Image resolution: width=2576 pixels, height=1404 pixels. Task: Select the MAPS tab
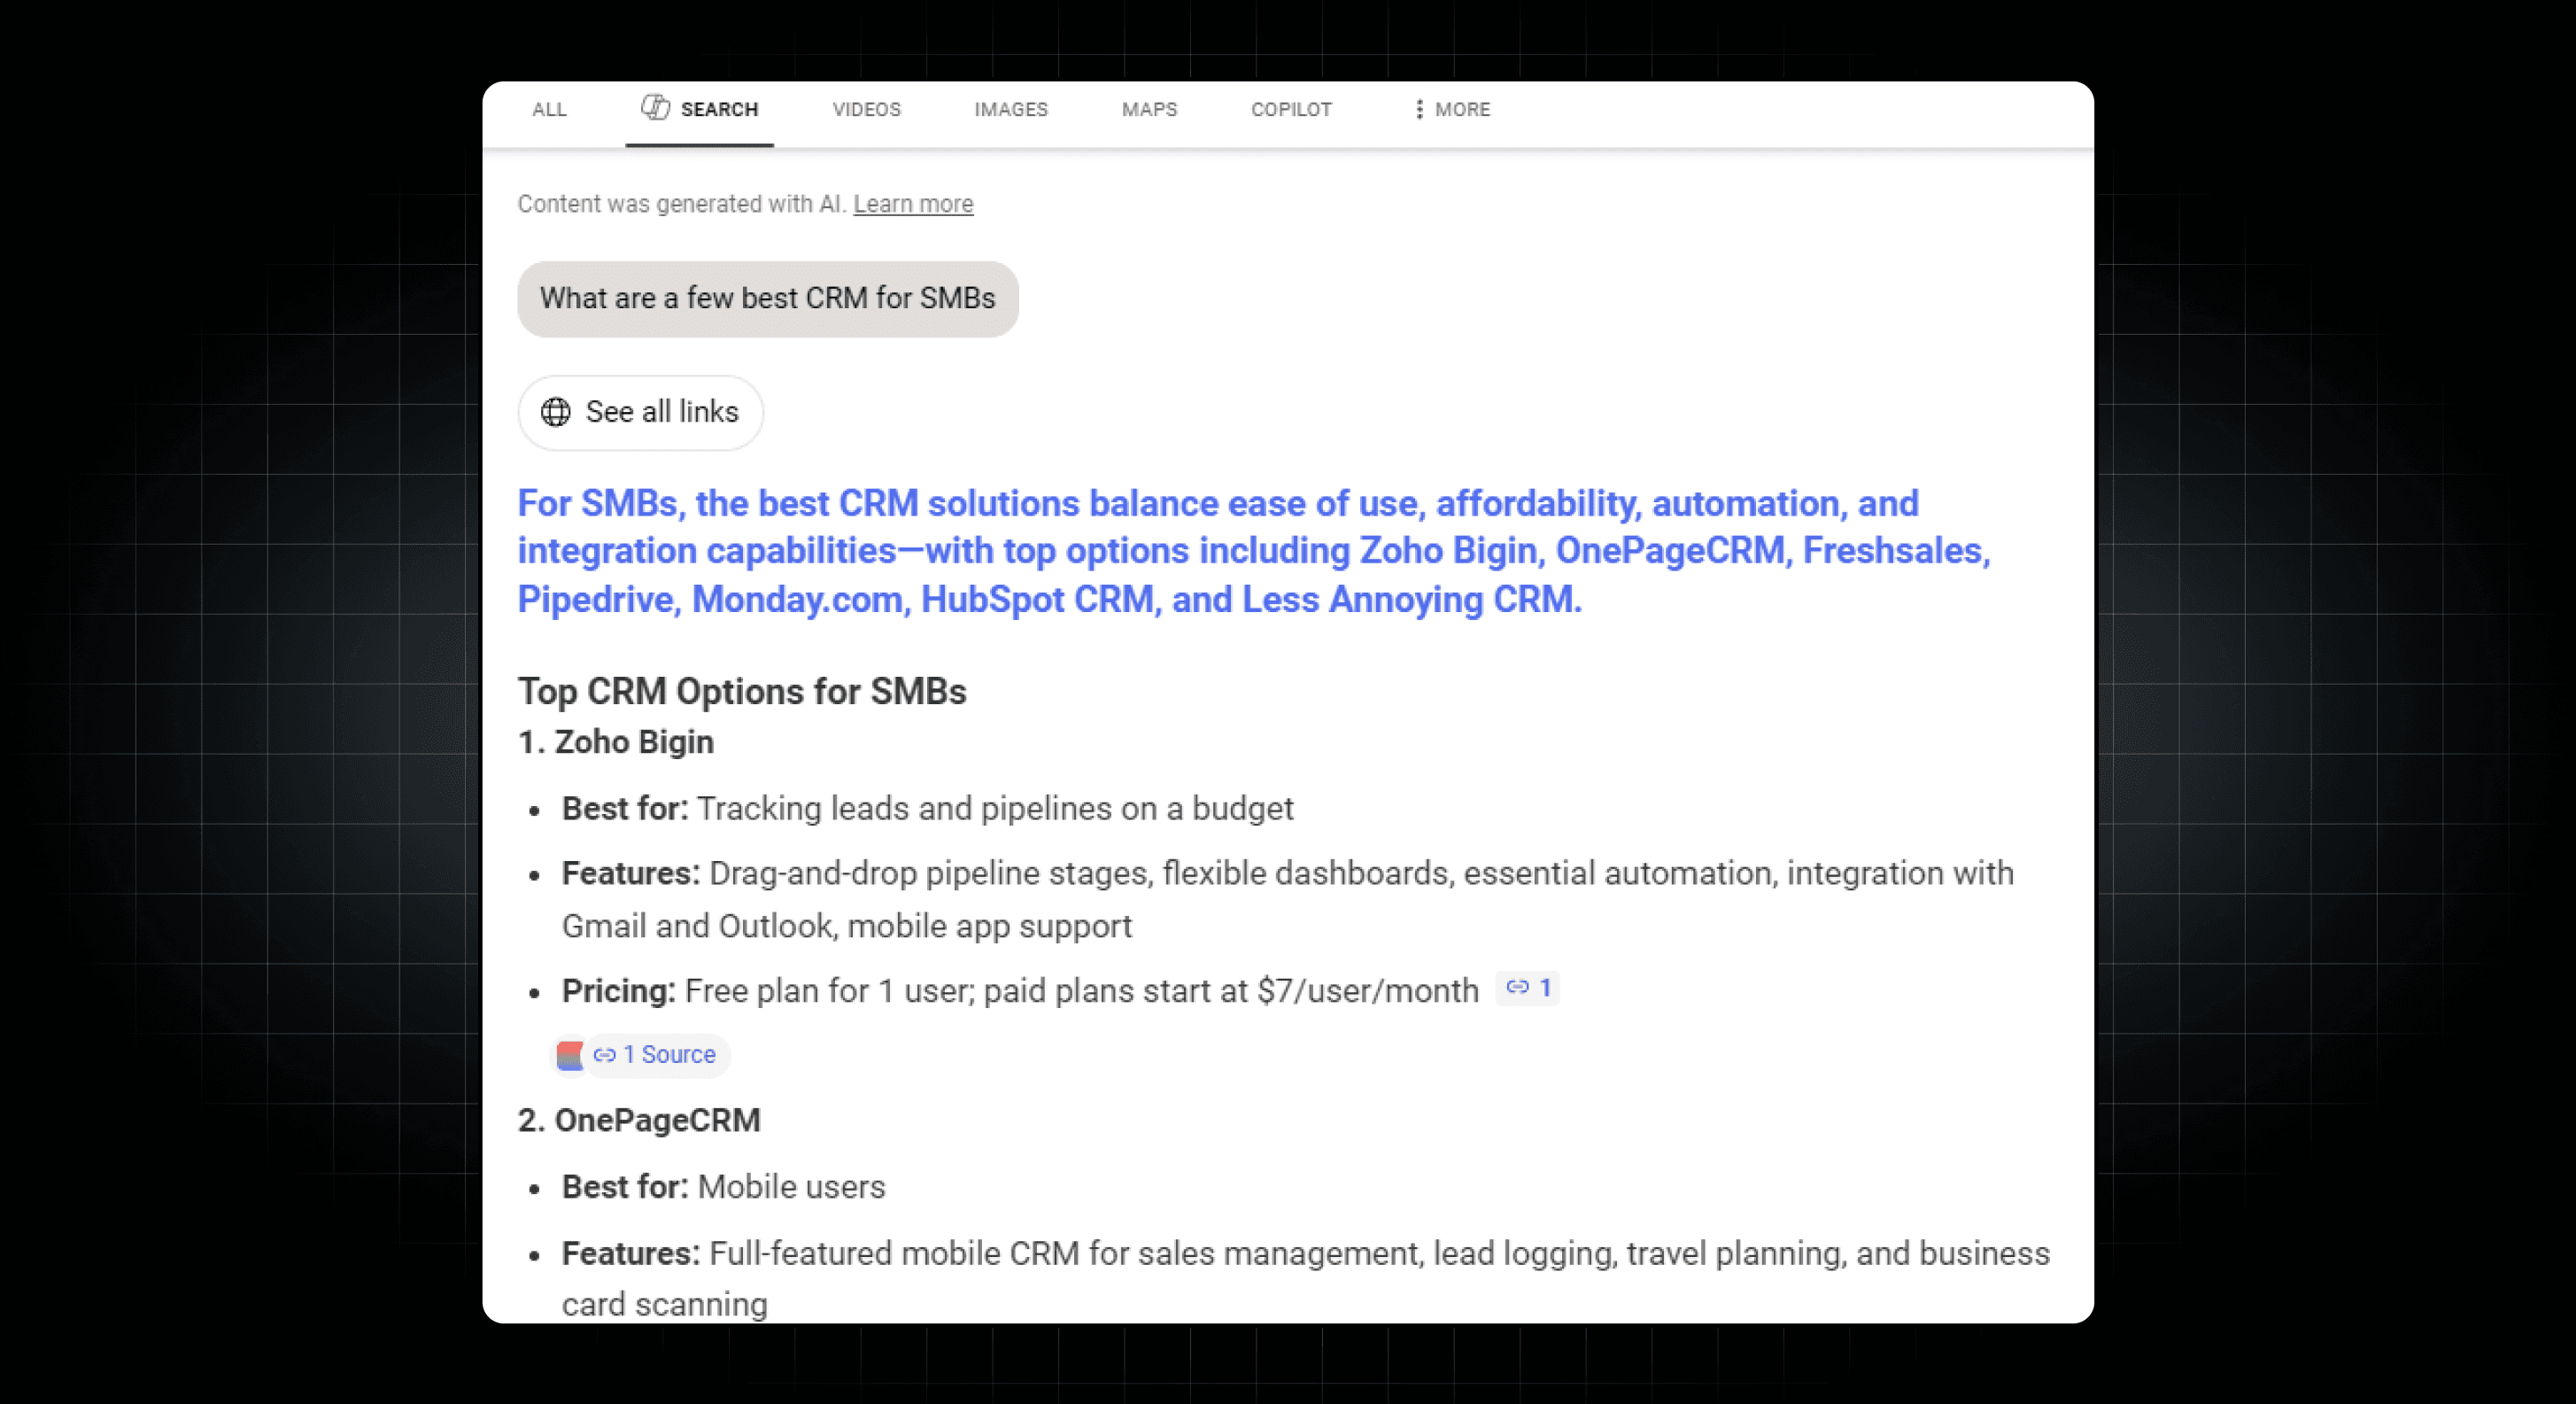pos(1149,109)
